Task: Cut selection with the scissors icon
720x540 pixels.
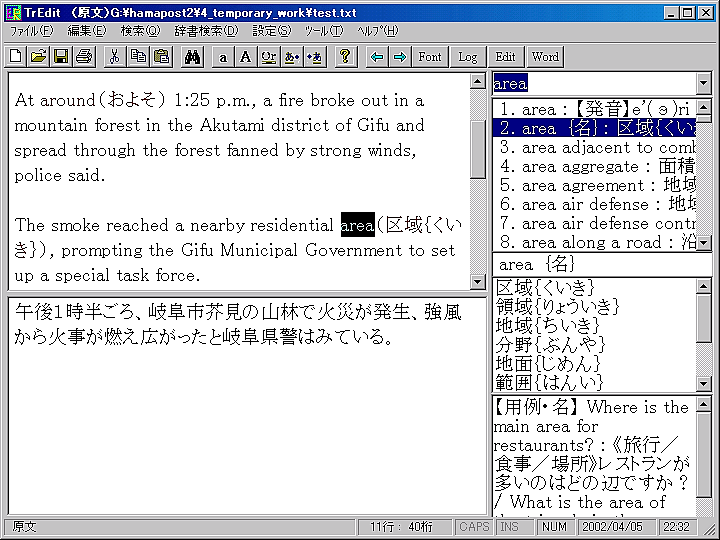Action: click(114, 57)
